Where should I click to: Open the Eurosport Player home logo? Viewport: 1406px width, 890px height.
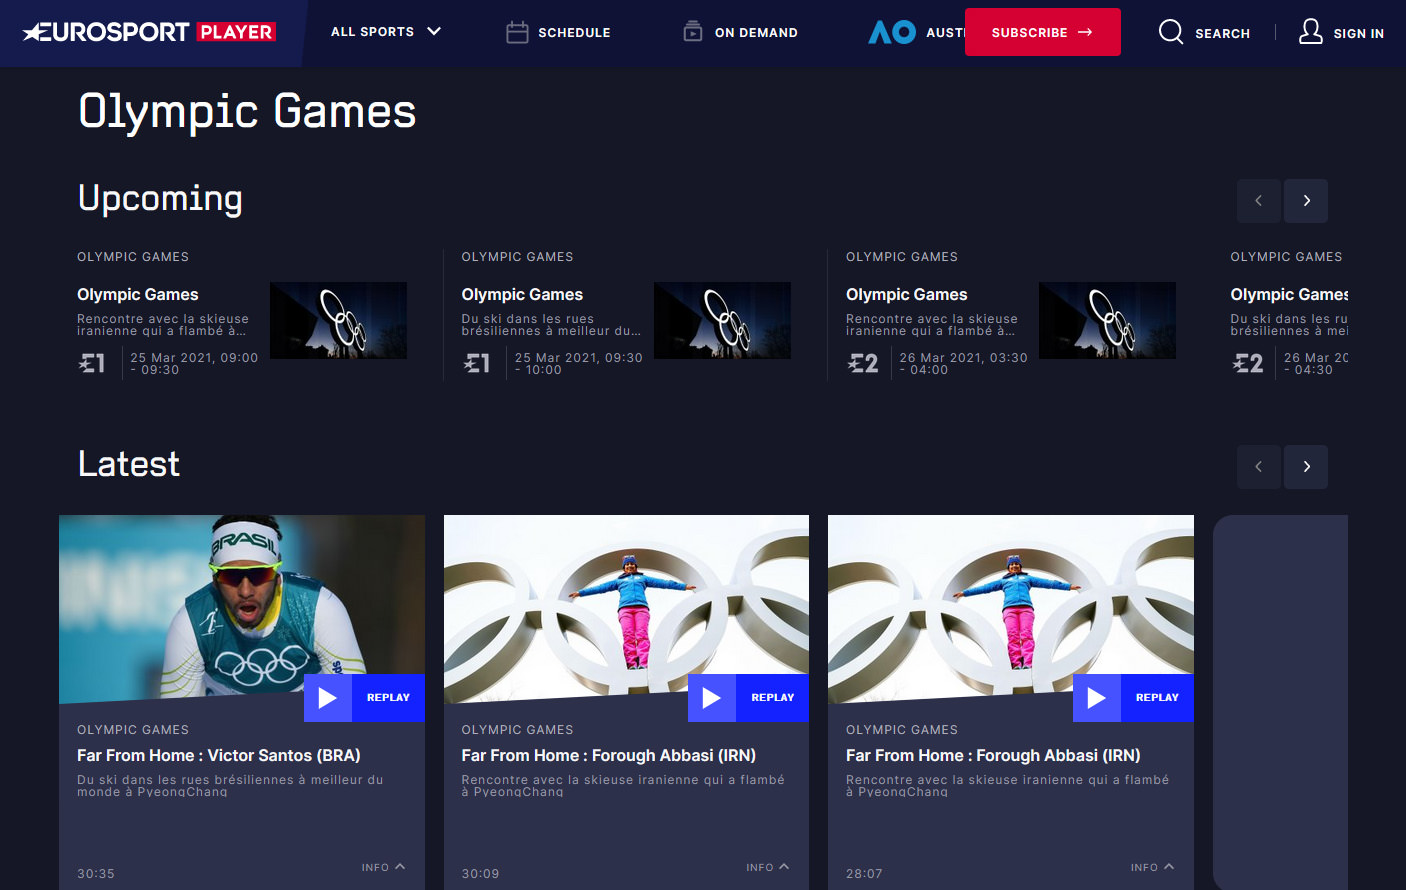click(x=149, y=32)
